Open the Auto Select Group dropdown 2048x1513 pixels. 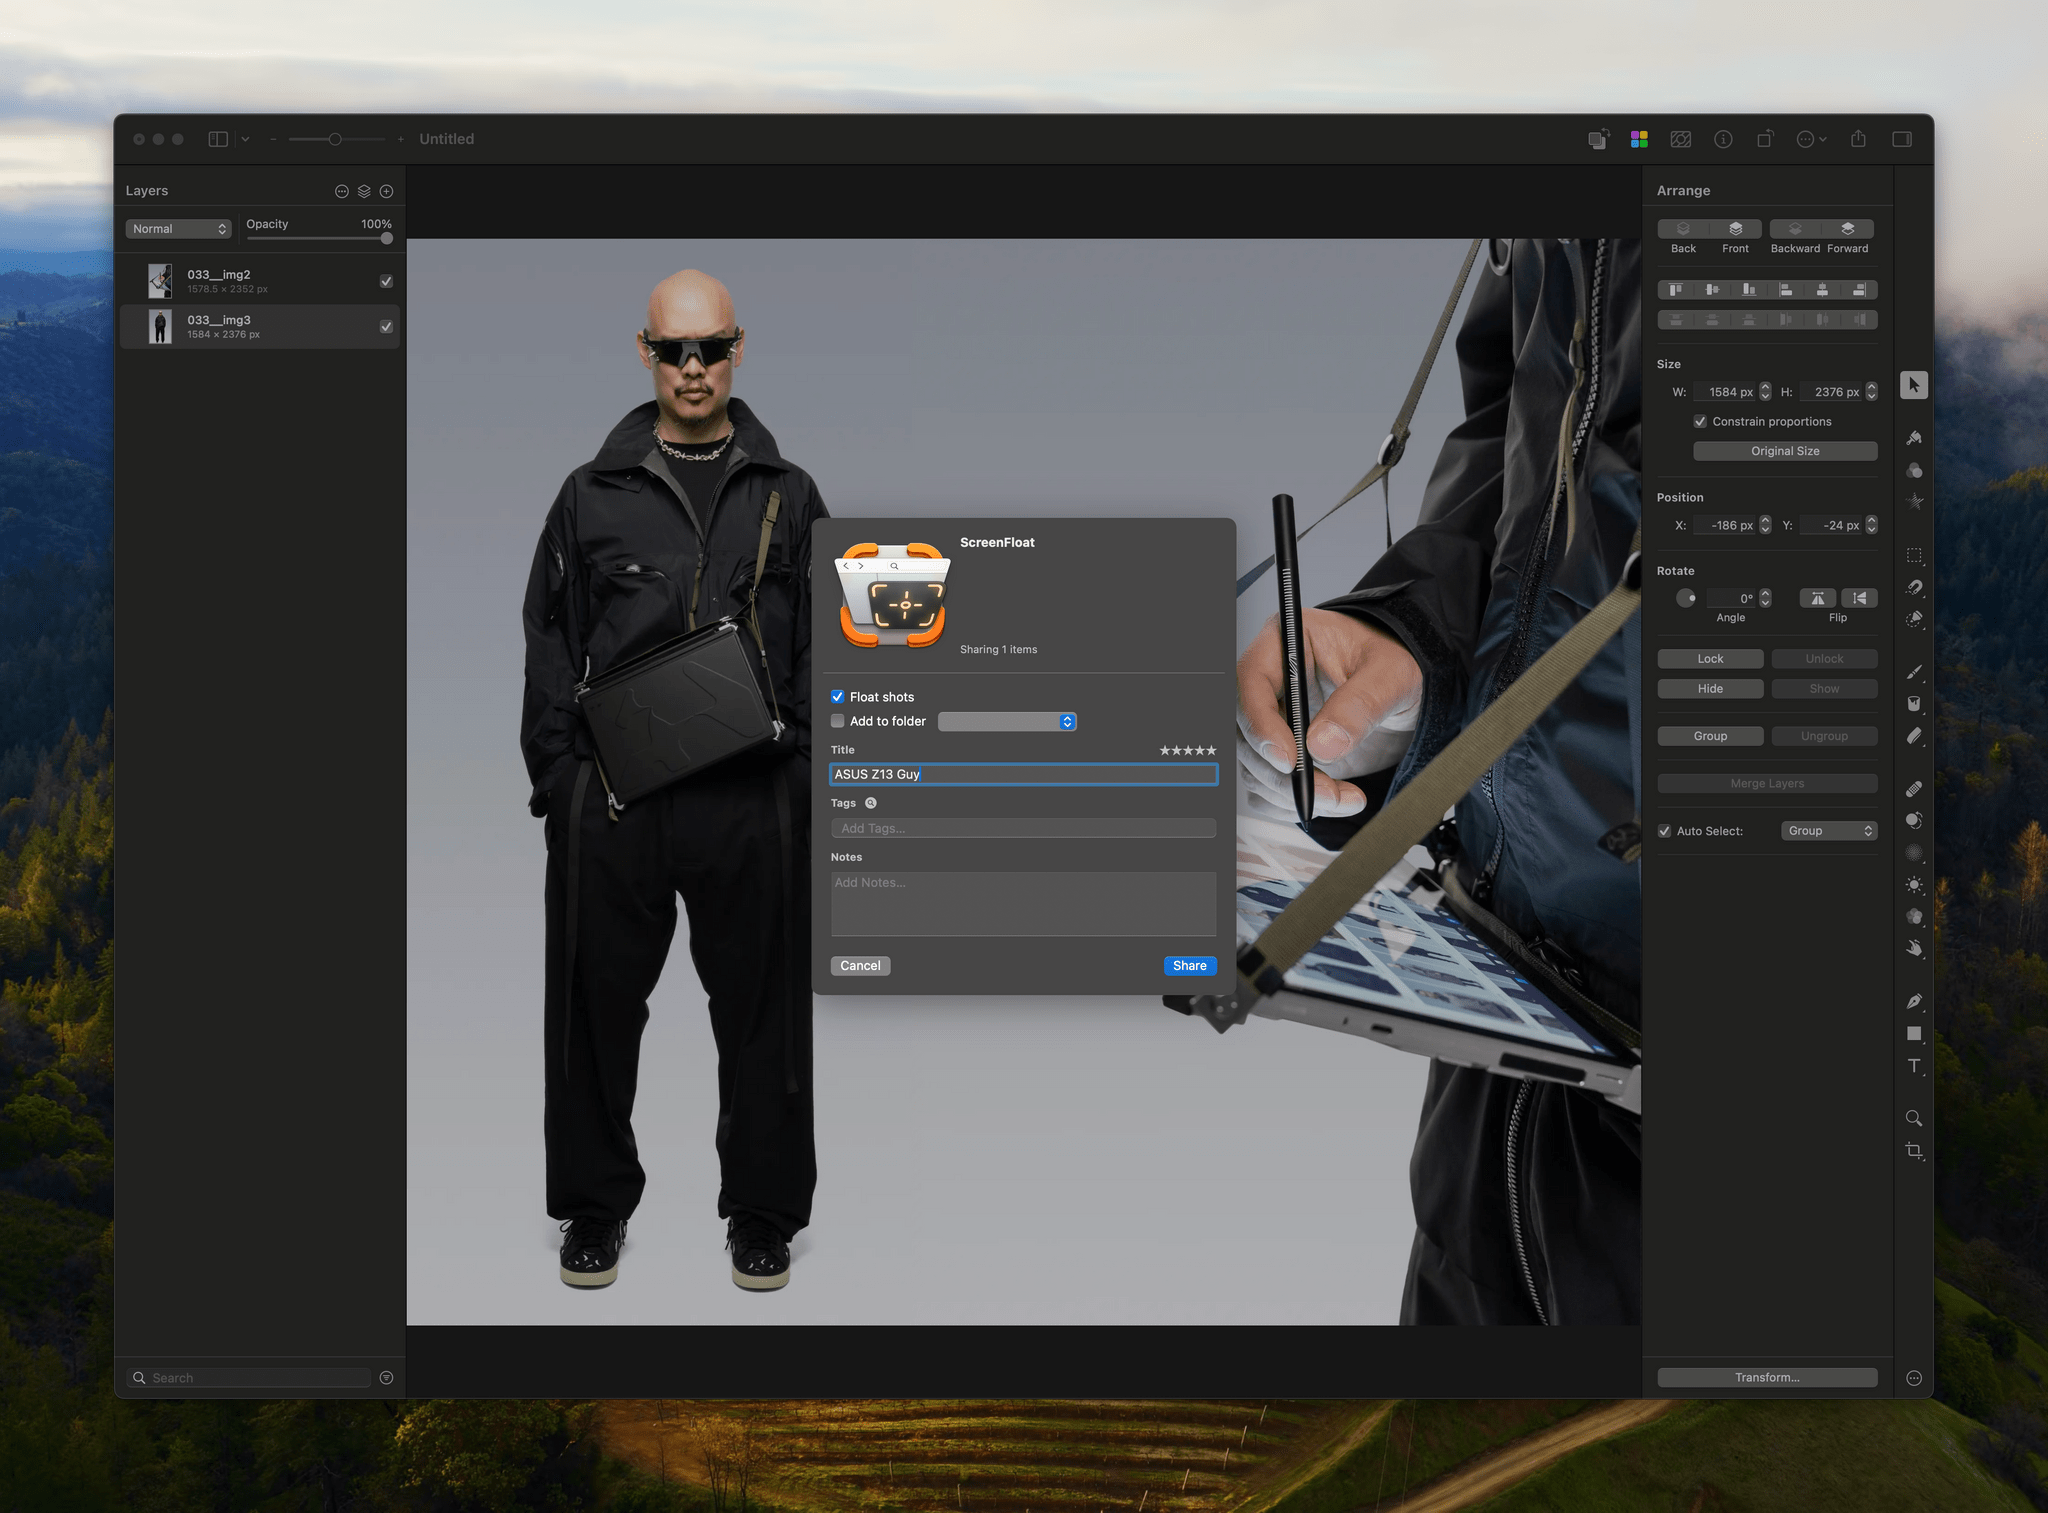[x=1829, y=831]
